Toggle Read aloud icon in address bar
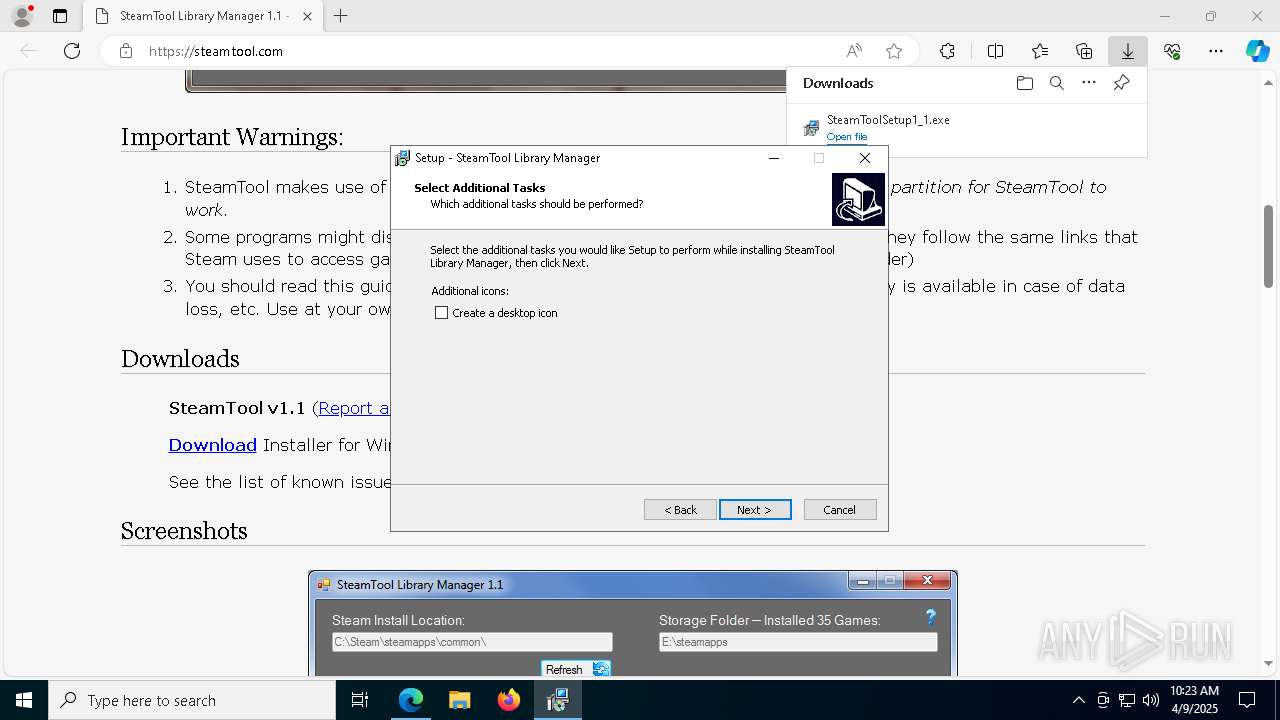The image size is (1280, 720). 854,51
